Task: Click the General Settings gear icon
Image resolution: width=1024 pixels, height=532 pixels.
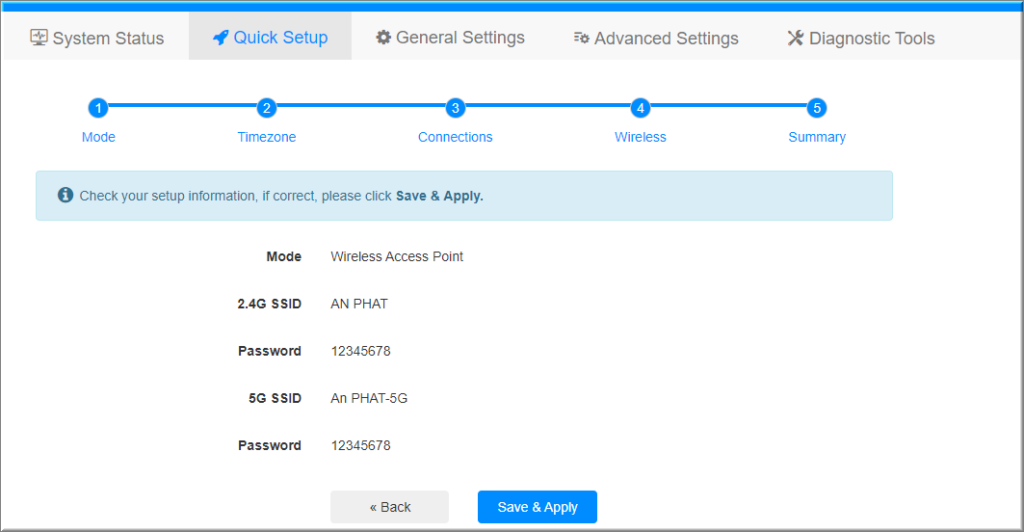Action: click(x=383, y=38)
